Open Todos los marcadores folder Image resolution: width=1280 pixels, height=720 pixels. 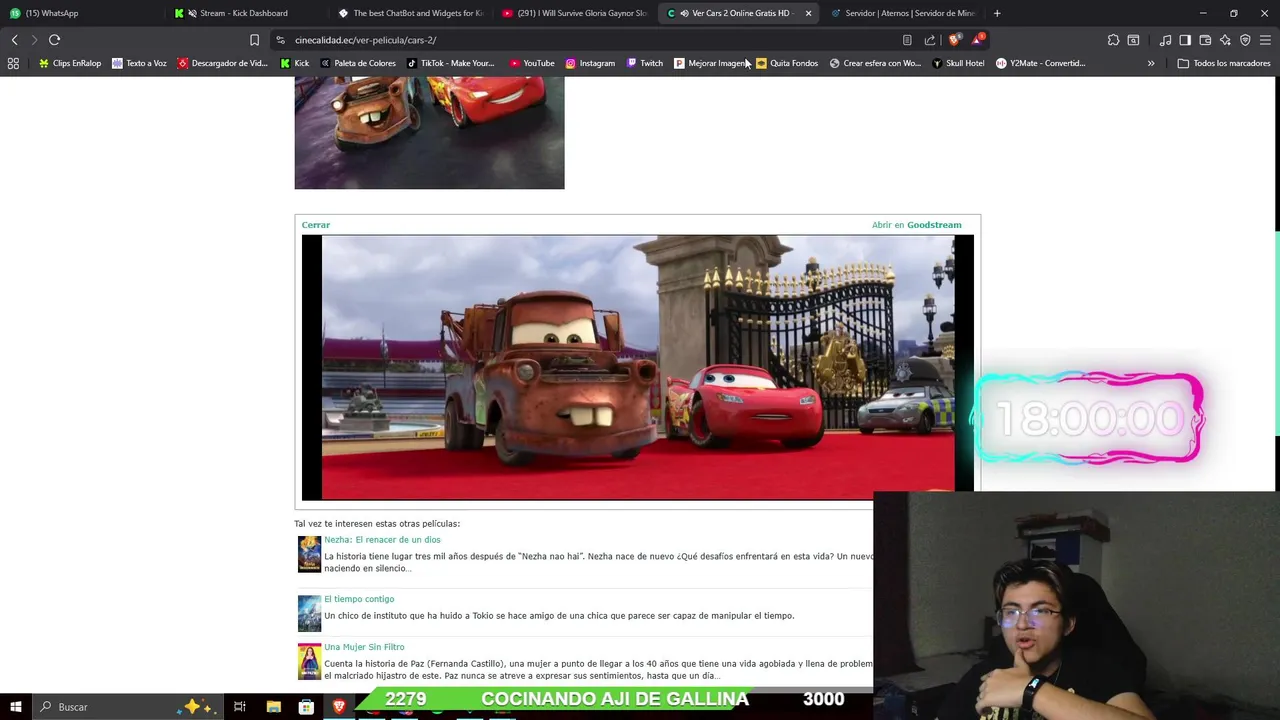pyautogui.click(x=1224, y=63)
